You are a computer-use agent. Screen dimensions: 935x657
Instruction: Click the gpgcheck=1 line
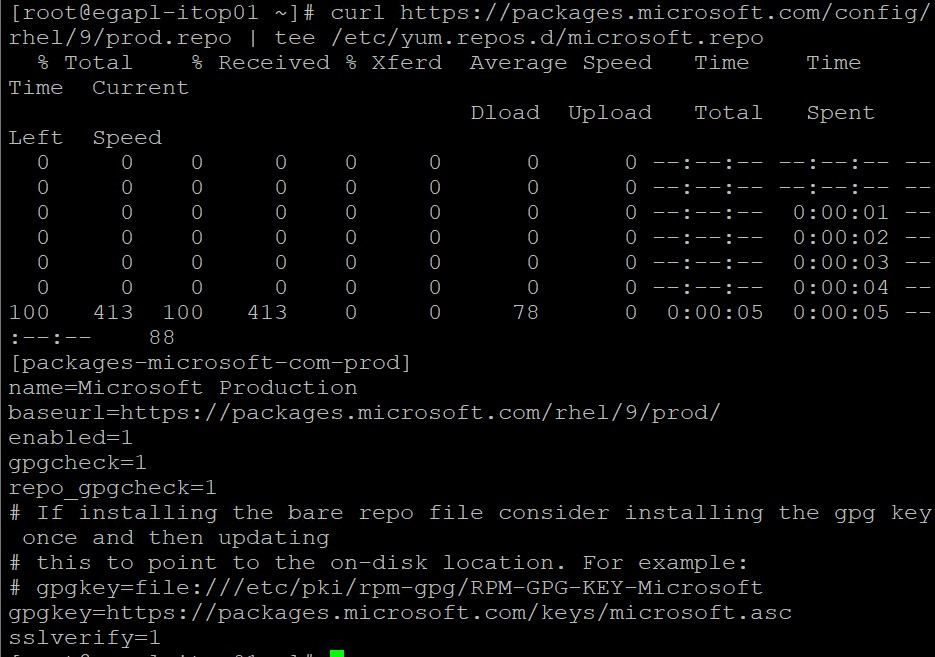click(78, 463)
